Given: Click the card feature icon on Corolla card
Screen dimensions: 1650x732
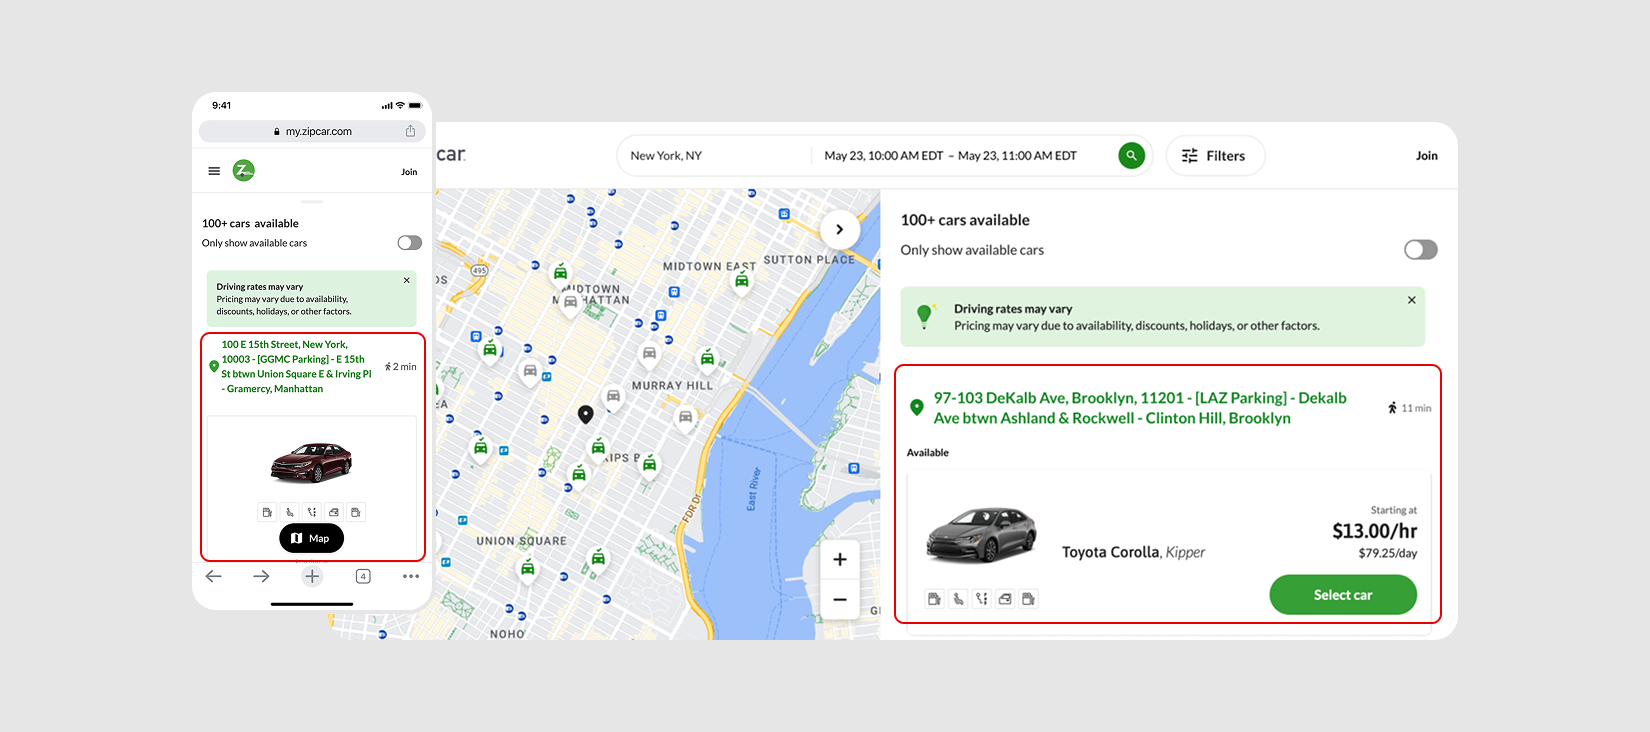Looking at the screenshot, I should 1005,599.
